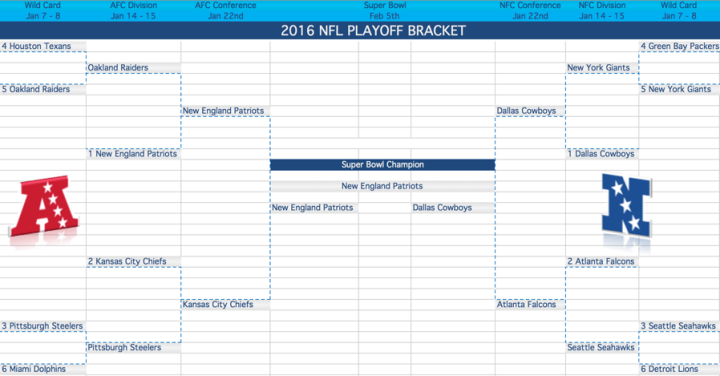Click the Atlanta Falcons conference round cell

click(530, 304)
